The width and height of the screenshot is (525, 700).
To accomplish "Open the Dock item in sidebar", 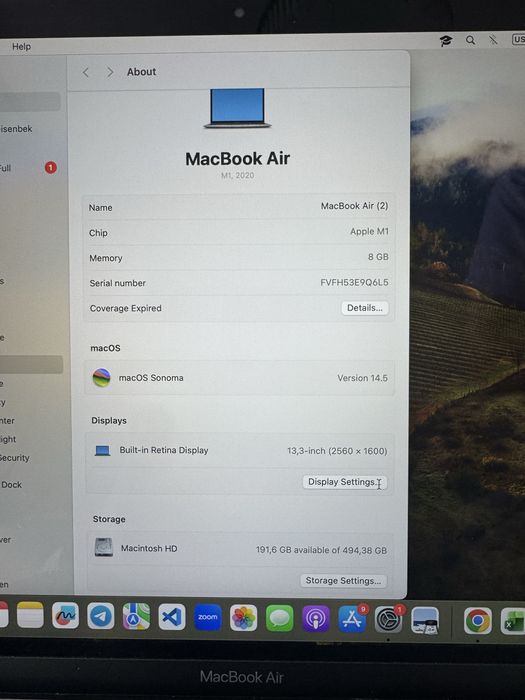I will (x=11, y=485).
